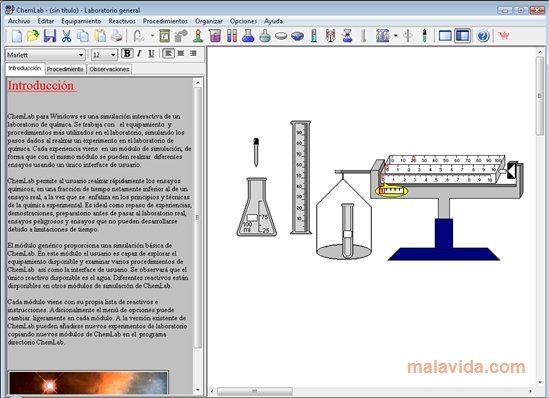Click text panel vertical scrollbar thumb

198,217
